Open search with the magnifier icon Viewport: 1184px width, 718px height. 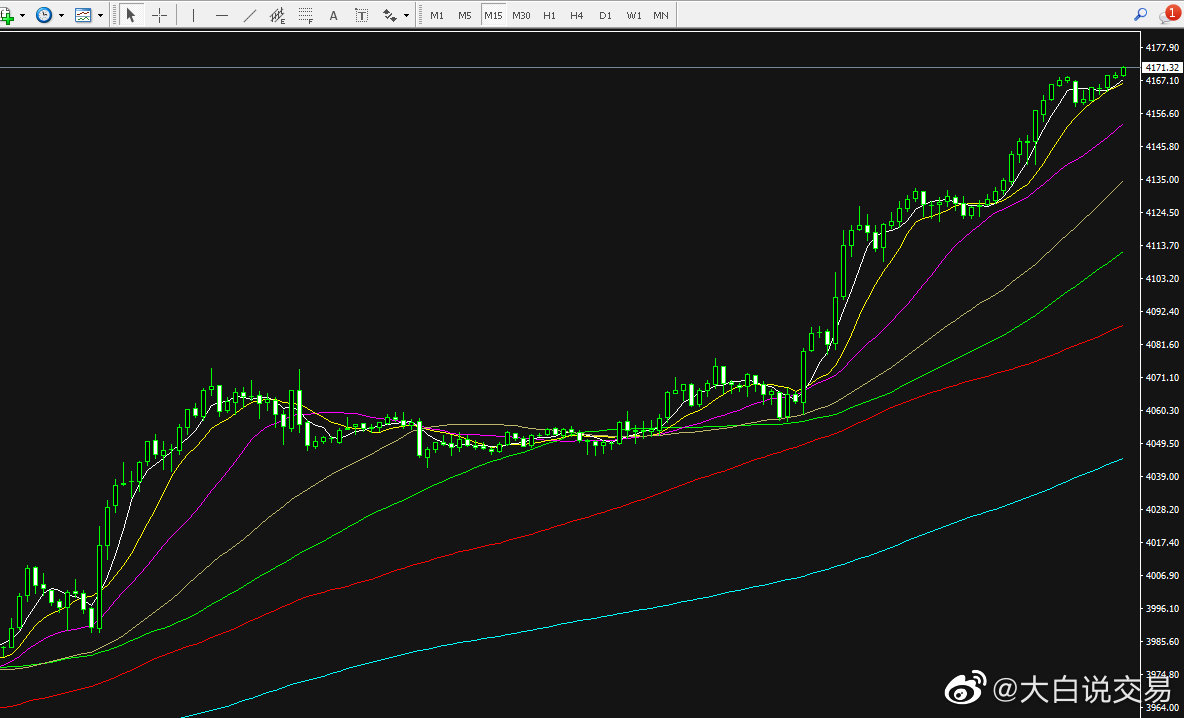coord(1140,15)
